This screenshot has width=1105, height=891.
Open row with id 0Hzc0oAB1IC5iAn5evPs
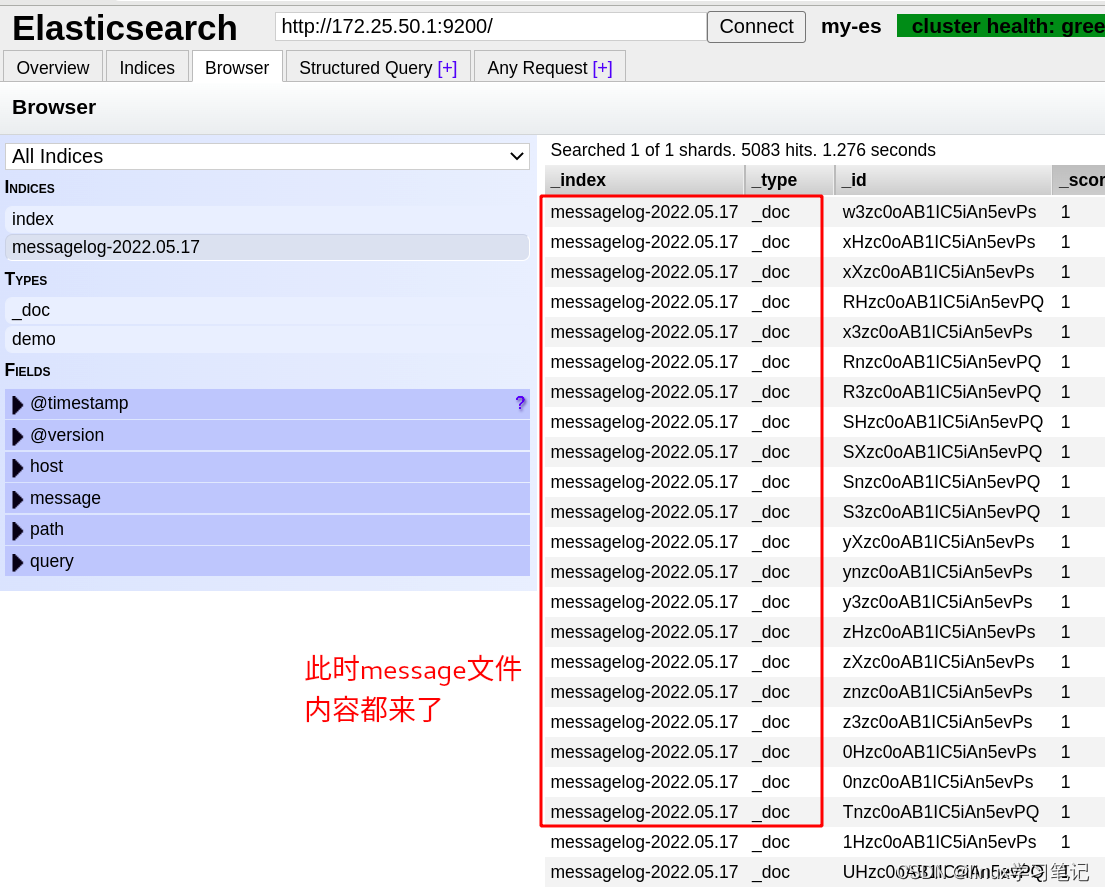click(825, 752)
